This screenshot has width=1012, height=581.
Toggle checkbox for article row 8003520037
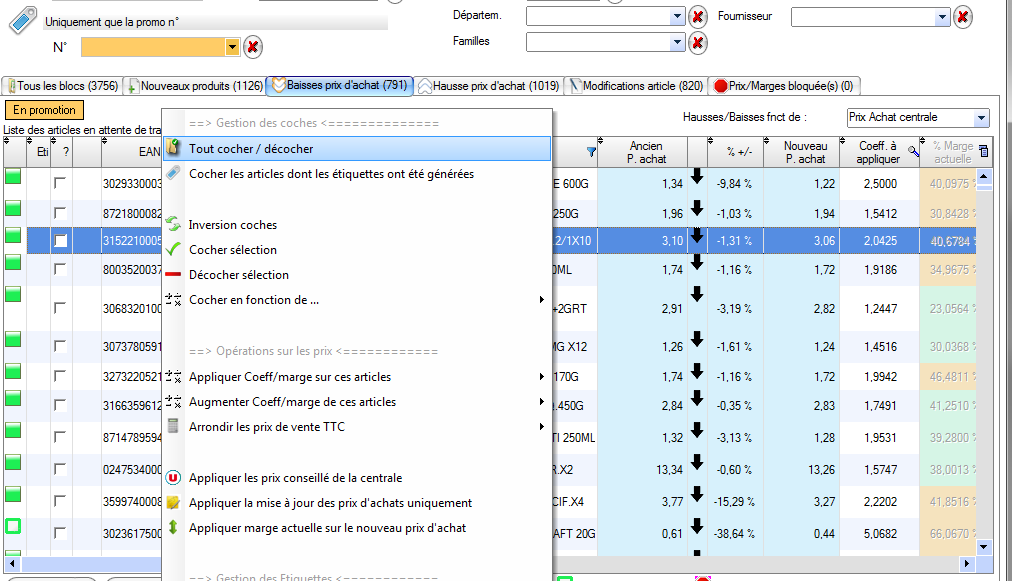61,270
